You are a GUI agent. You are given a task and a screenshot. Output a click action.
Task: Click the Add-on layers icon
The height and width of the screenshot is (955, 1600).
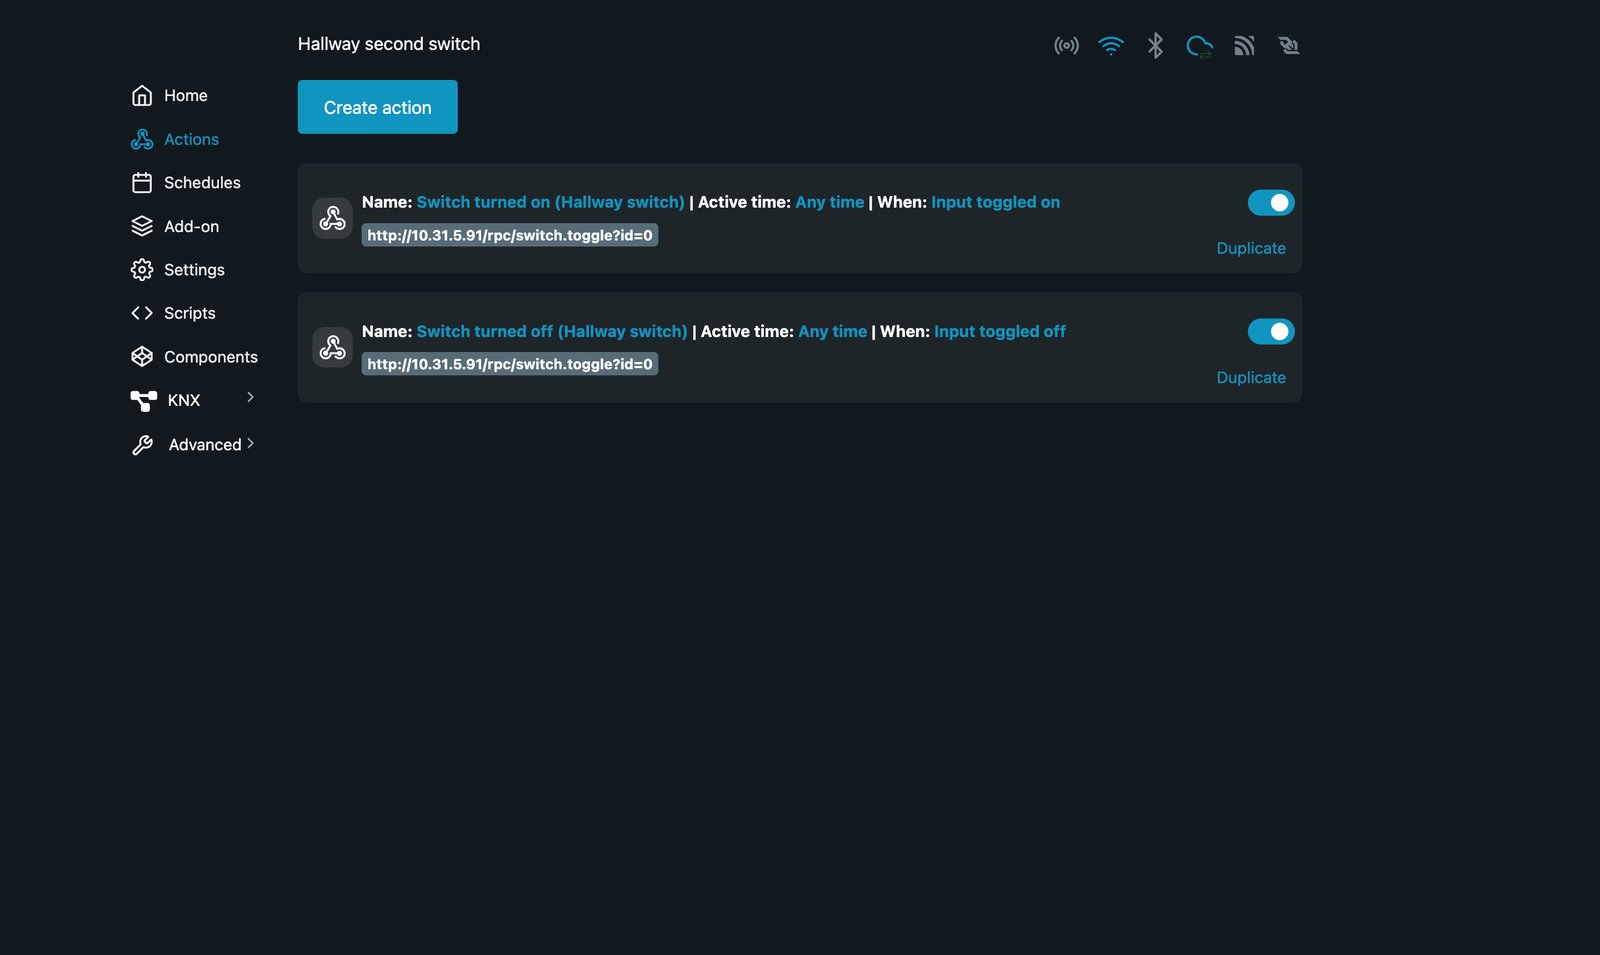point(142,226)
